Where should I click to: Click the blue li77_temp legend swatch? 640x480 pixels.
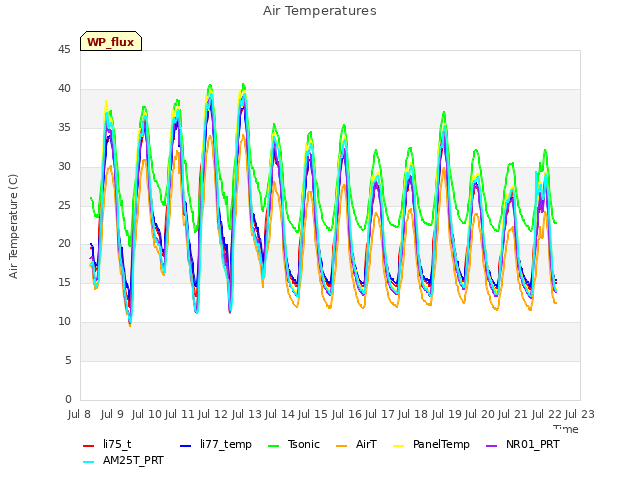click(x=186, y=446)
